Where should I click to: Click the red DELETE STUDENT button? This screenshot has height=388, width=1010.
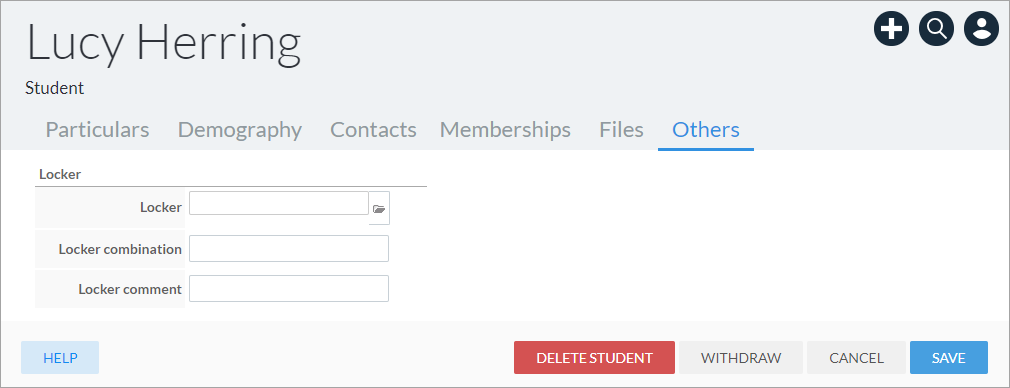click(595, 358)
